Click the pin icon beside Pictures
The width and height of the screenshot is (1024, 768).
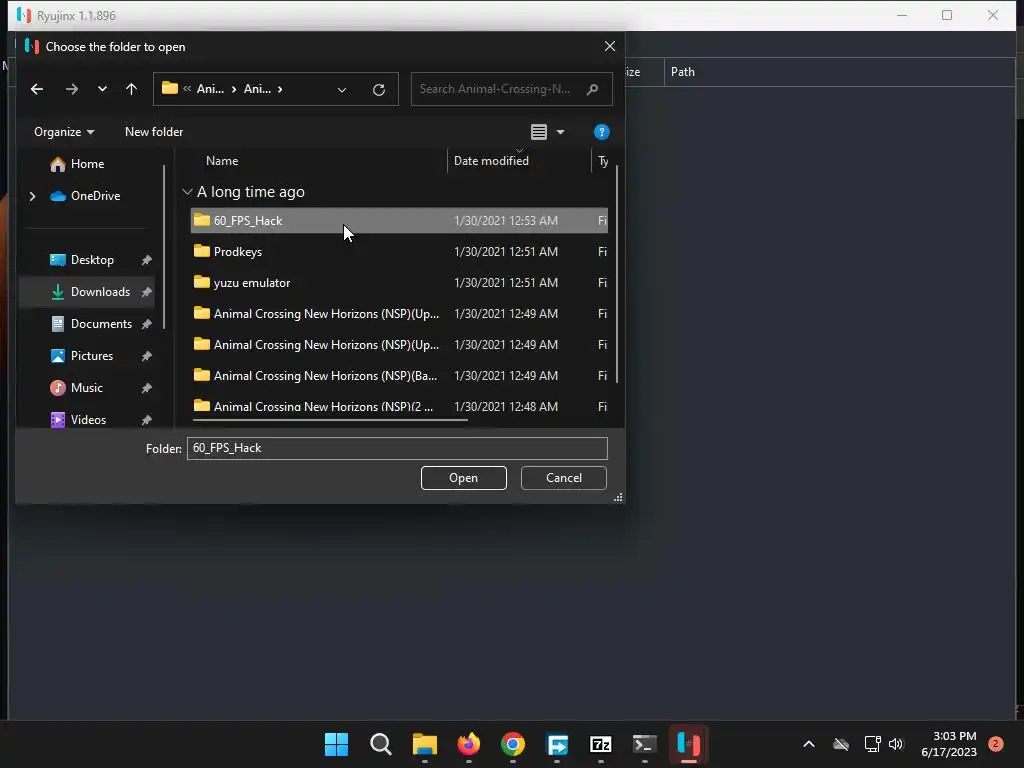[146, 356]
